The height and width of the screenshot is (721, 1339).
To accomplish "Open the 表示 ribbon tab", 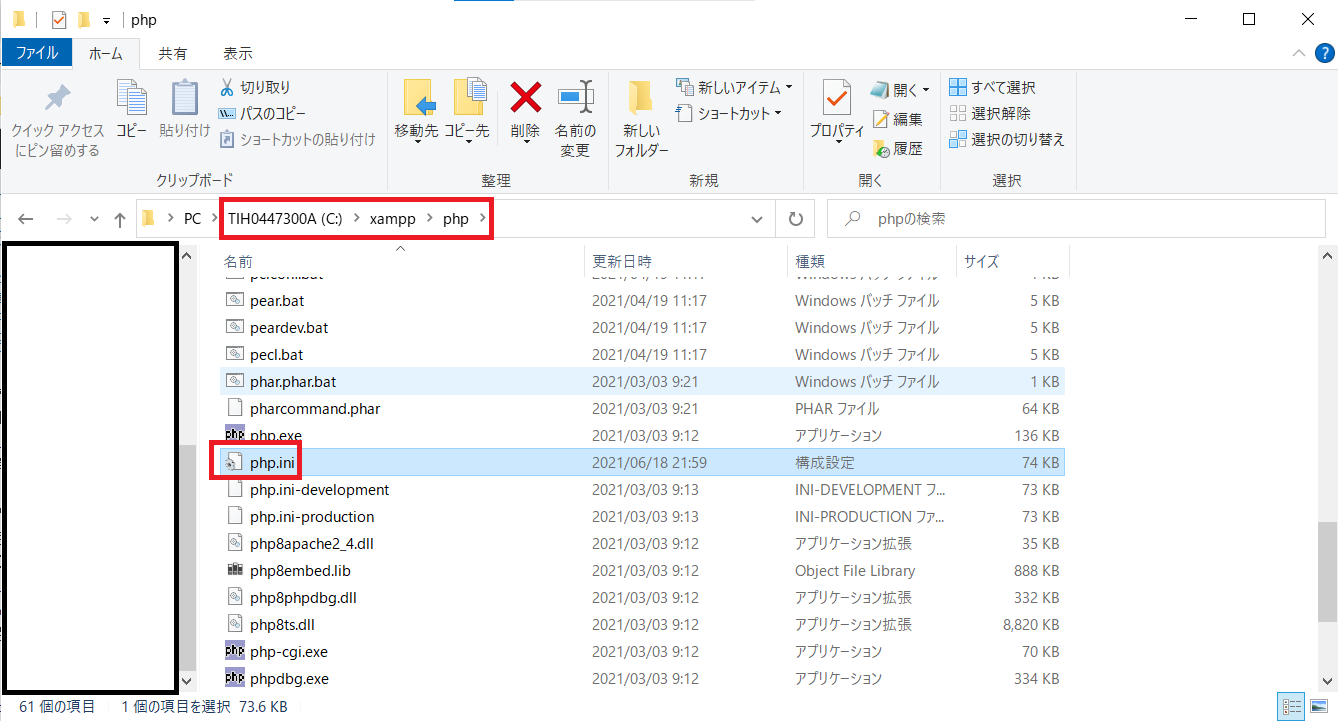I will [238, 53].
